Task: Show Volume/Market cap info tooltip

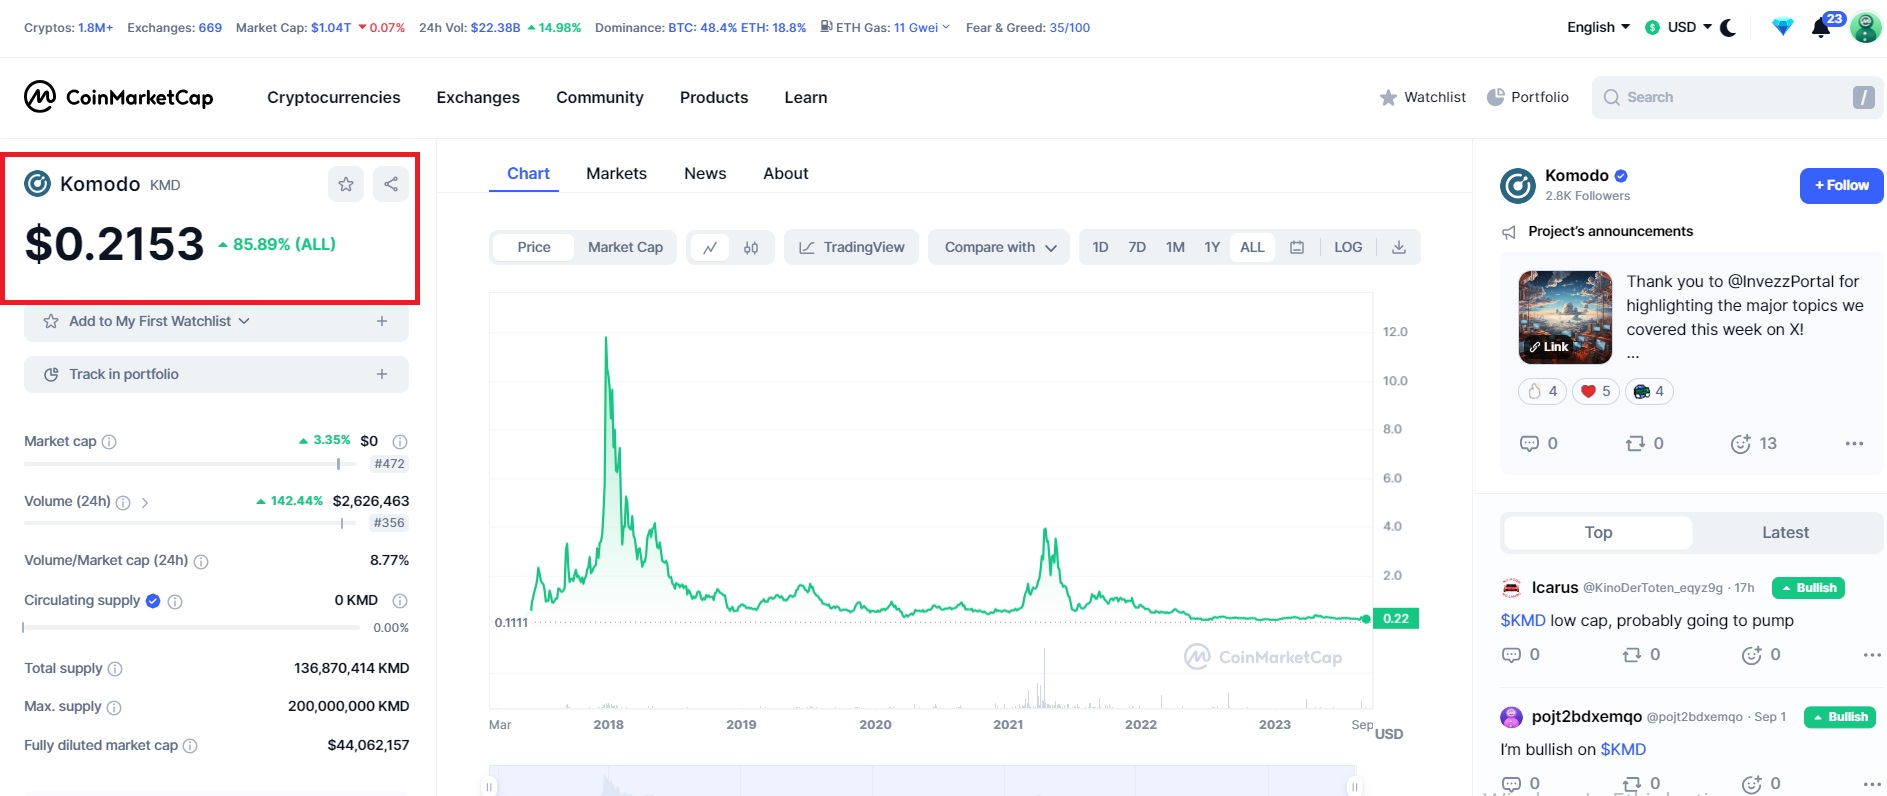Action: click(x=201, y=562)
